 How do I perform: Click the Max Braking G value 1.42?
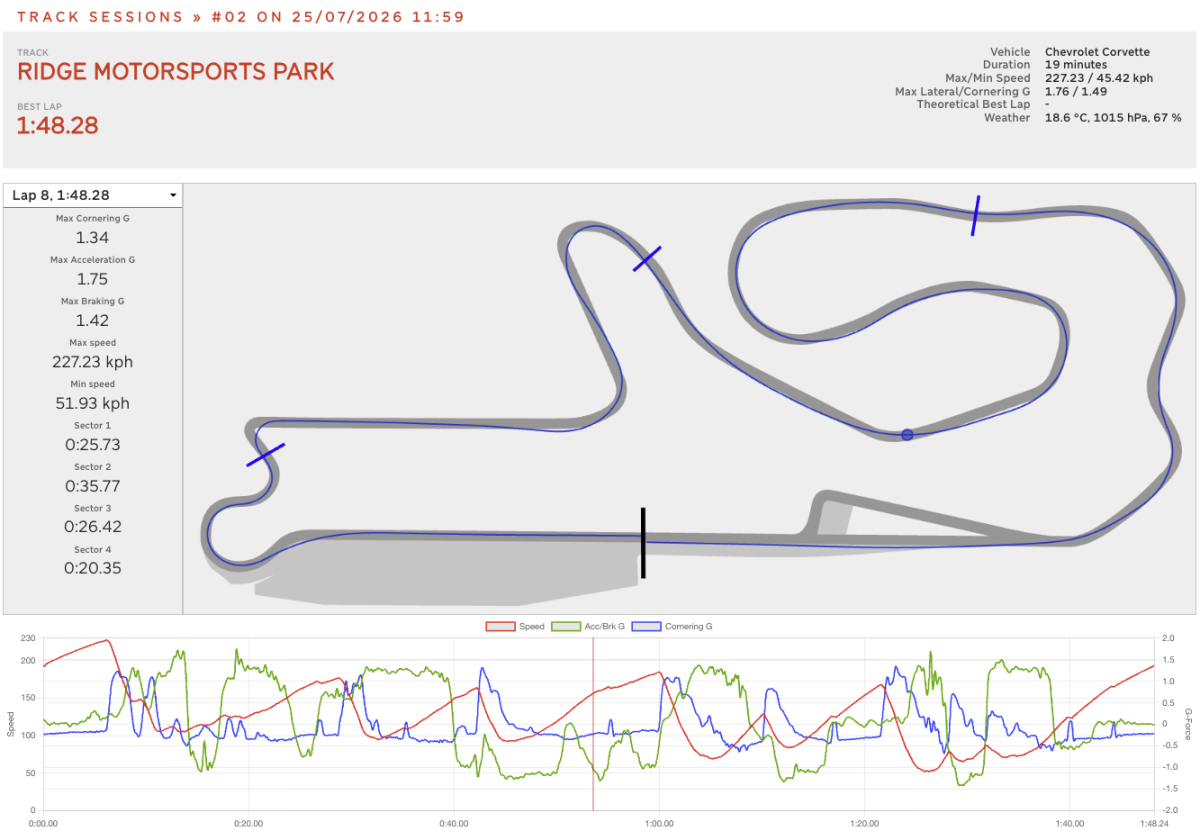92,321
